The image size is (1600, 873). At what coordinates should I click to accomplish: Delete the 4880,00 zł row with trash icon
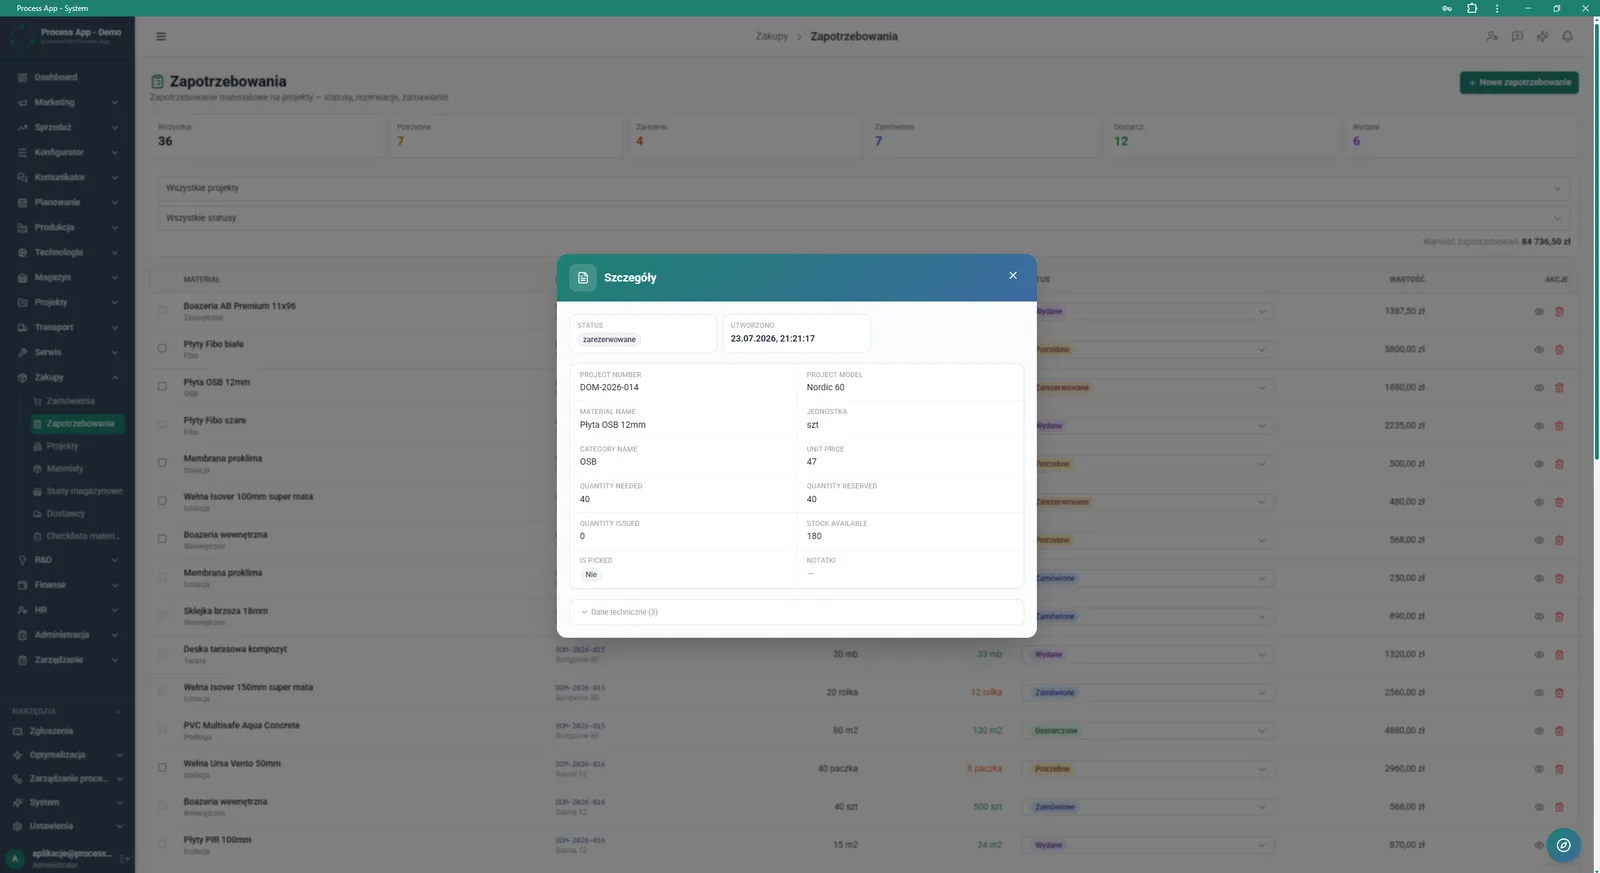(x=1559, y=731)
